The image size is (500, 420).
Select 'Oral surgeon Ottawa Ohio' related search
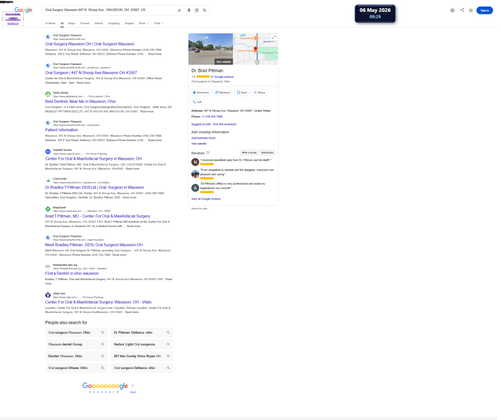click(76, 368)
